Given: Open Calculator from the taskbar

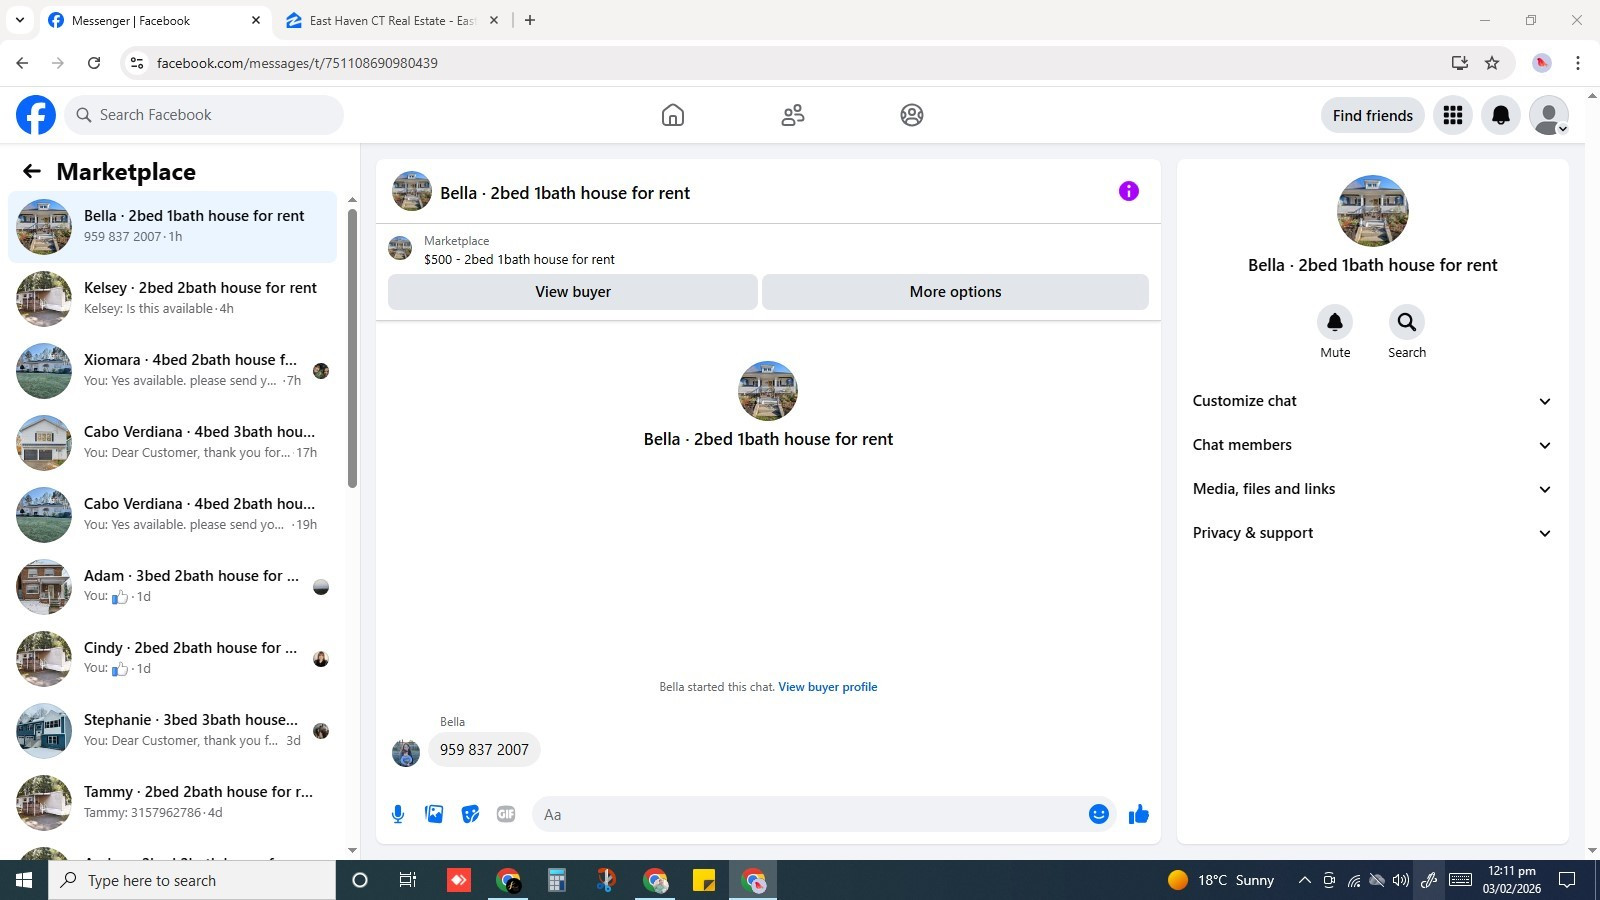Looking at the screenshot, I should pos(557,880).
